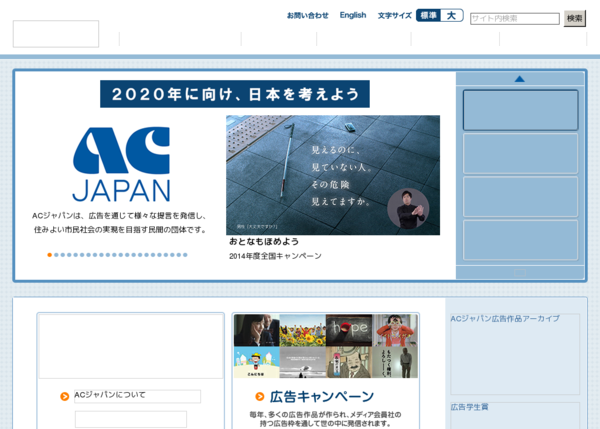Open the 広告キャンペーン heading link
The height and width of the screenshot is (429, 600).
pyautogui.click(x=322, y=397)
